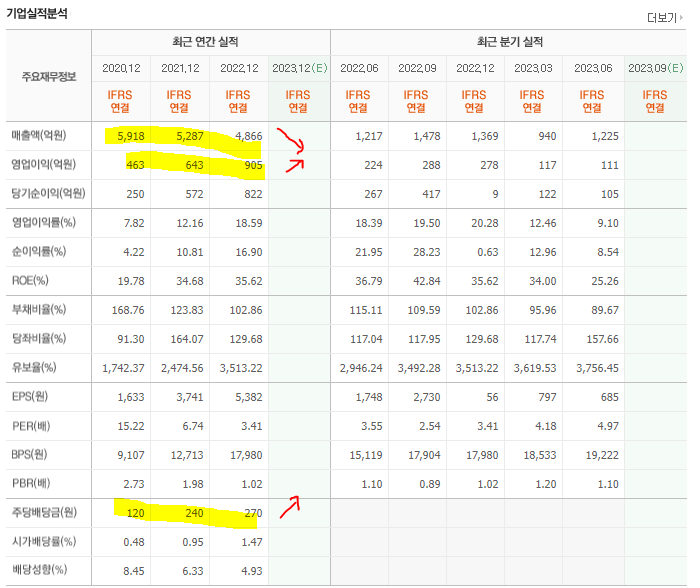Click the 2021.12 annual column header
This screenshot has width=700, height=588.
[180, 68]
